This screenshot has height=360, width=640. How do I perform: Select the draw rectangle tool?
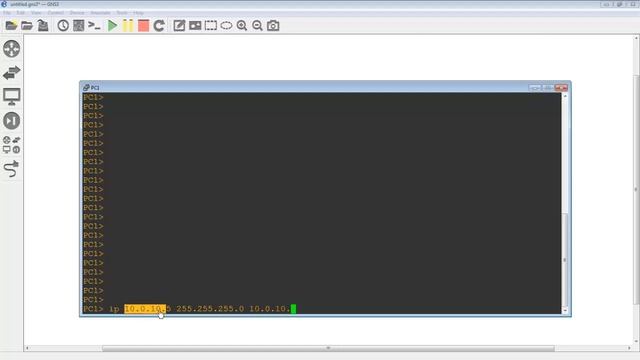coord(211,26)
